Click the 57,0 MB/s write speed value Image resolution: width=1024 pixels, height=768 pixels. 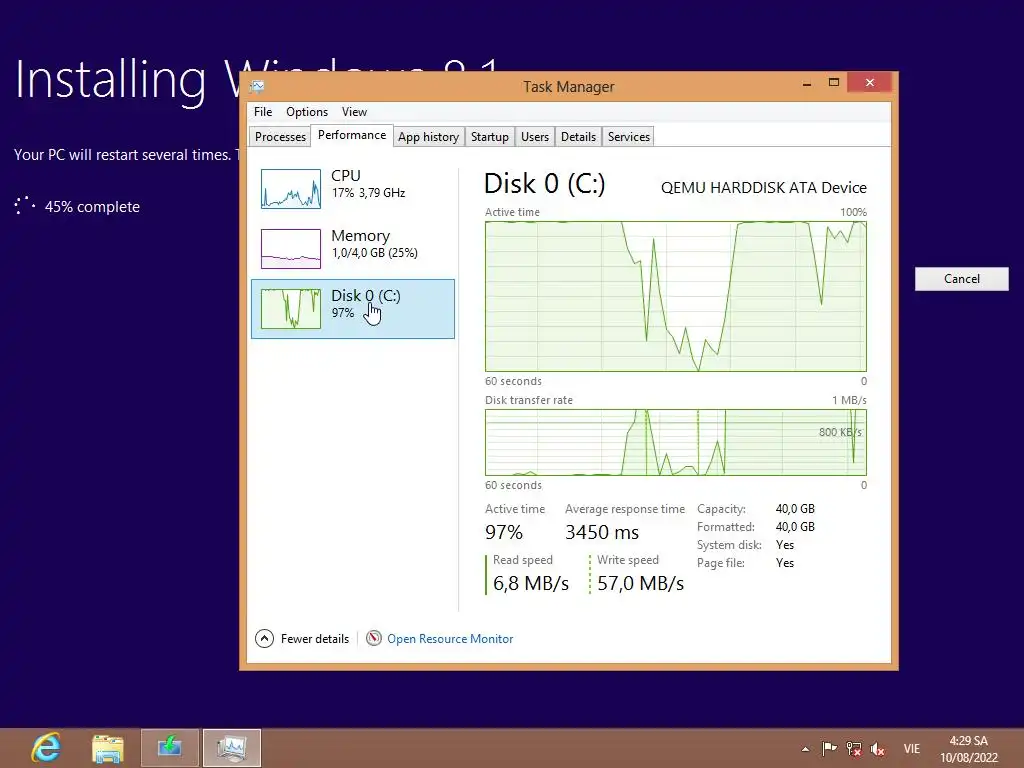click(641, 583)
